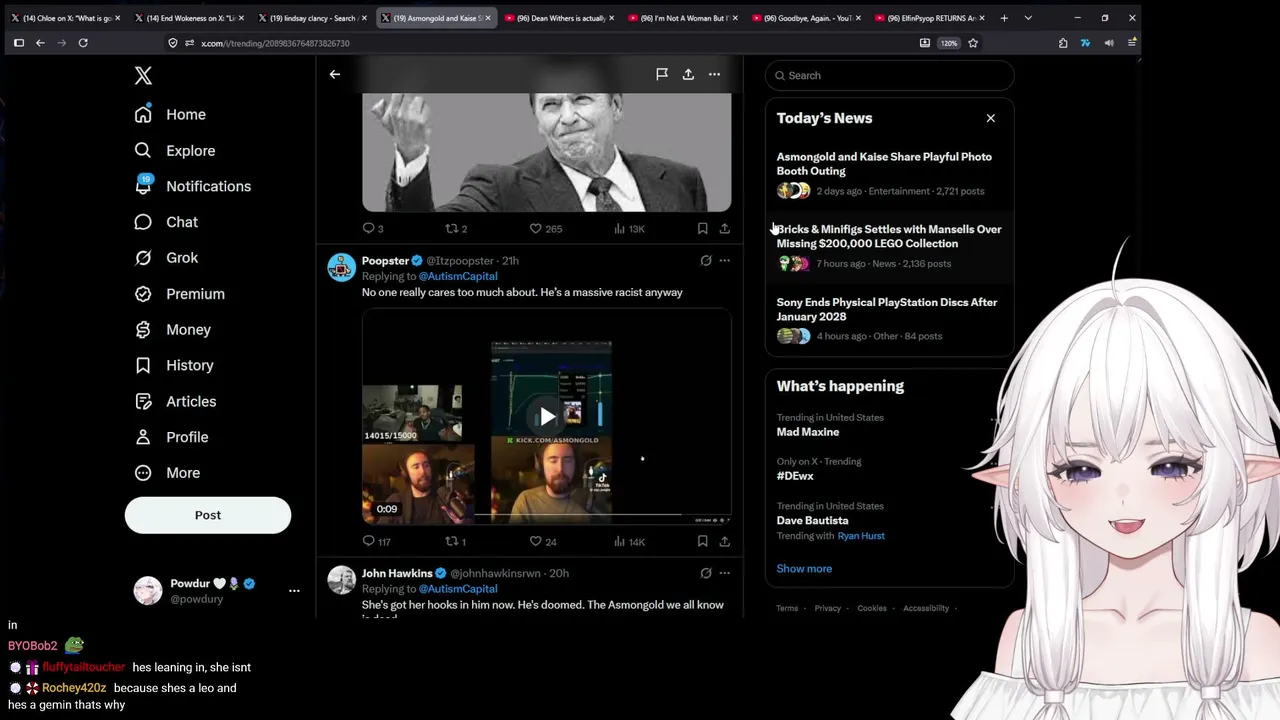The height and width of the screenshot is (720, 1280).
Task: Open the Asmongold and Kaise photo booth story
Action: tap(889, 174)
